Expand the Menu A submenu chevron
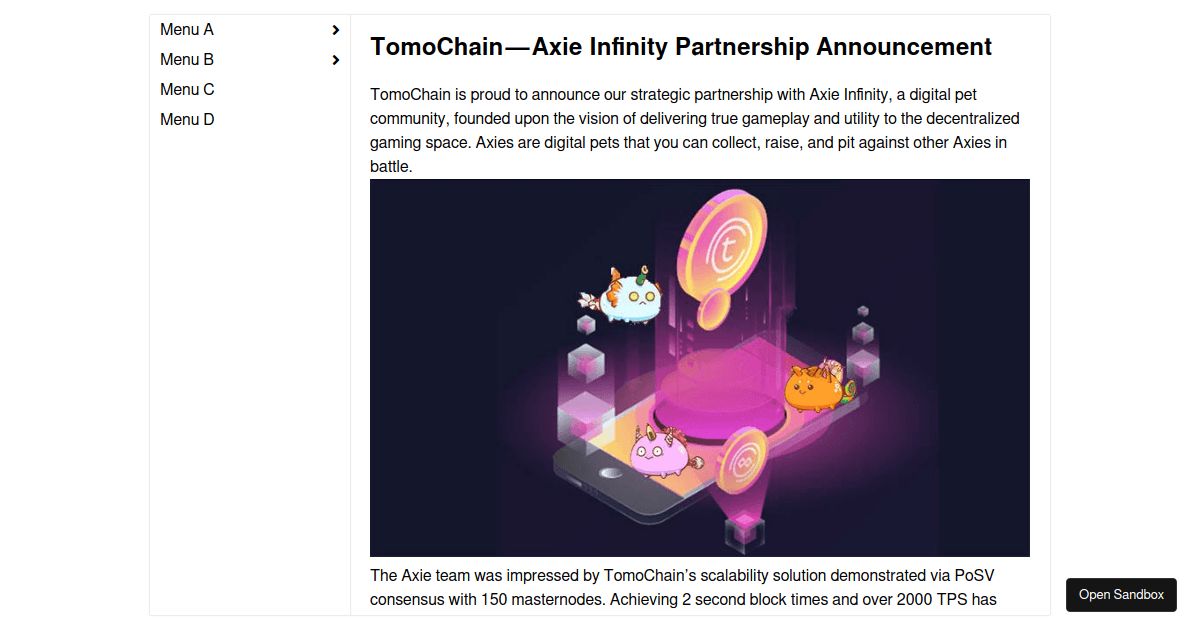This screenshot has width=1200, height=630. pyautogui.click(x=336, y=30)
